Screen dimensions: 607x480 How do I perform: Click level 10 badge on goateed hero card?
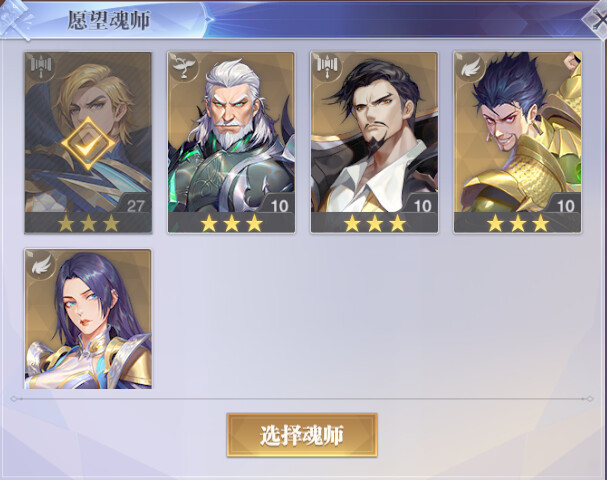422,206
